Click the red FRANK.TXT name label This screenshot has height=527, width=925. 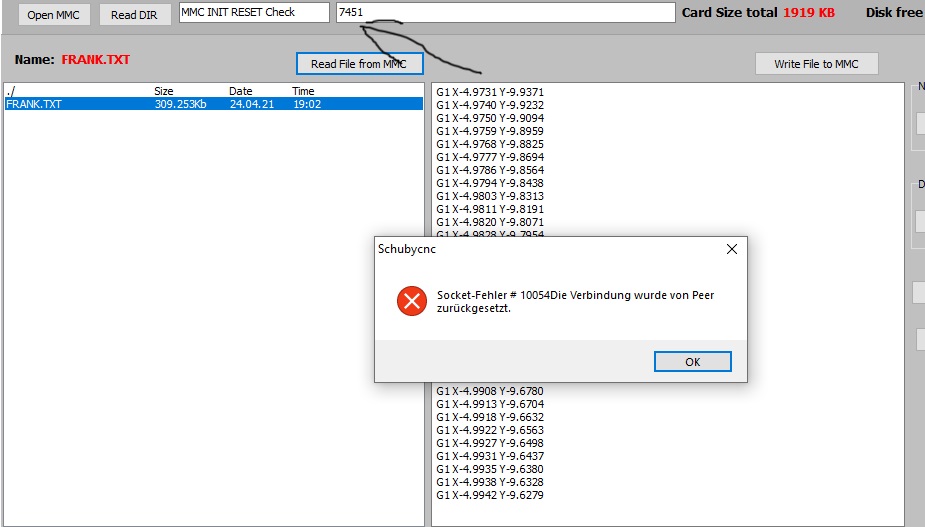[x=96, y=60]
